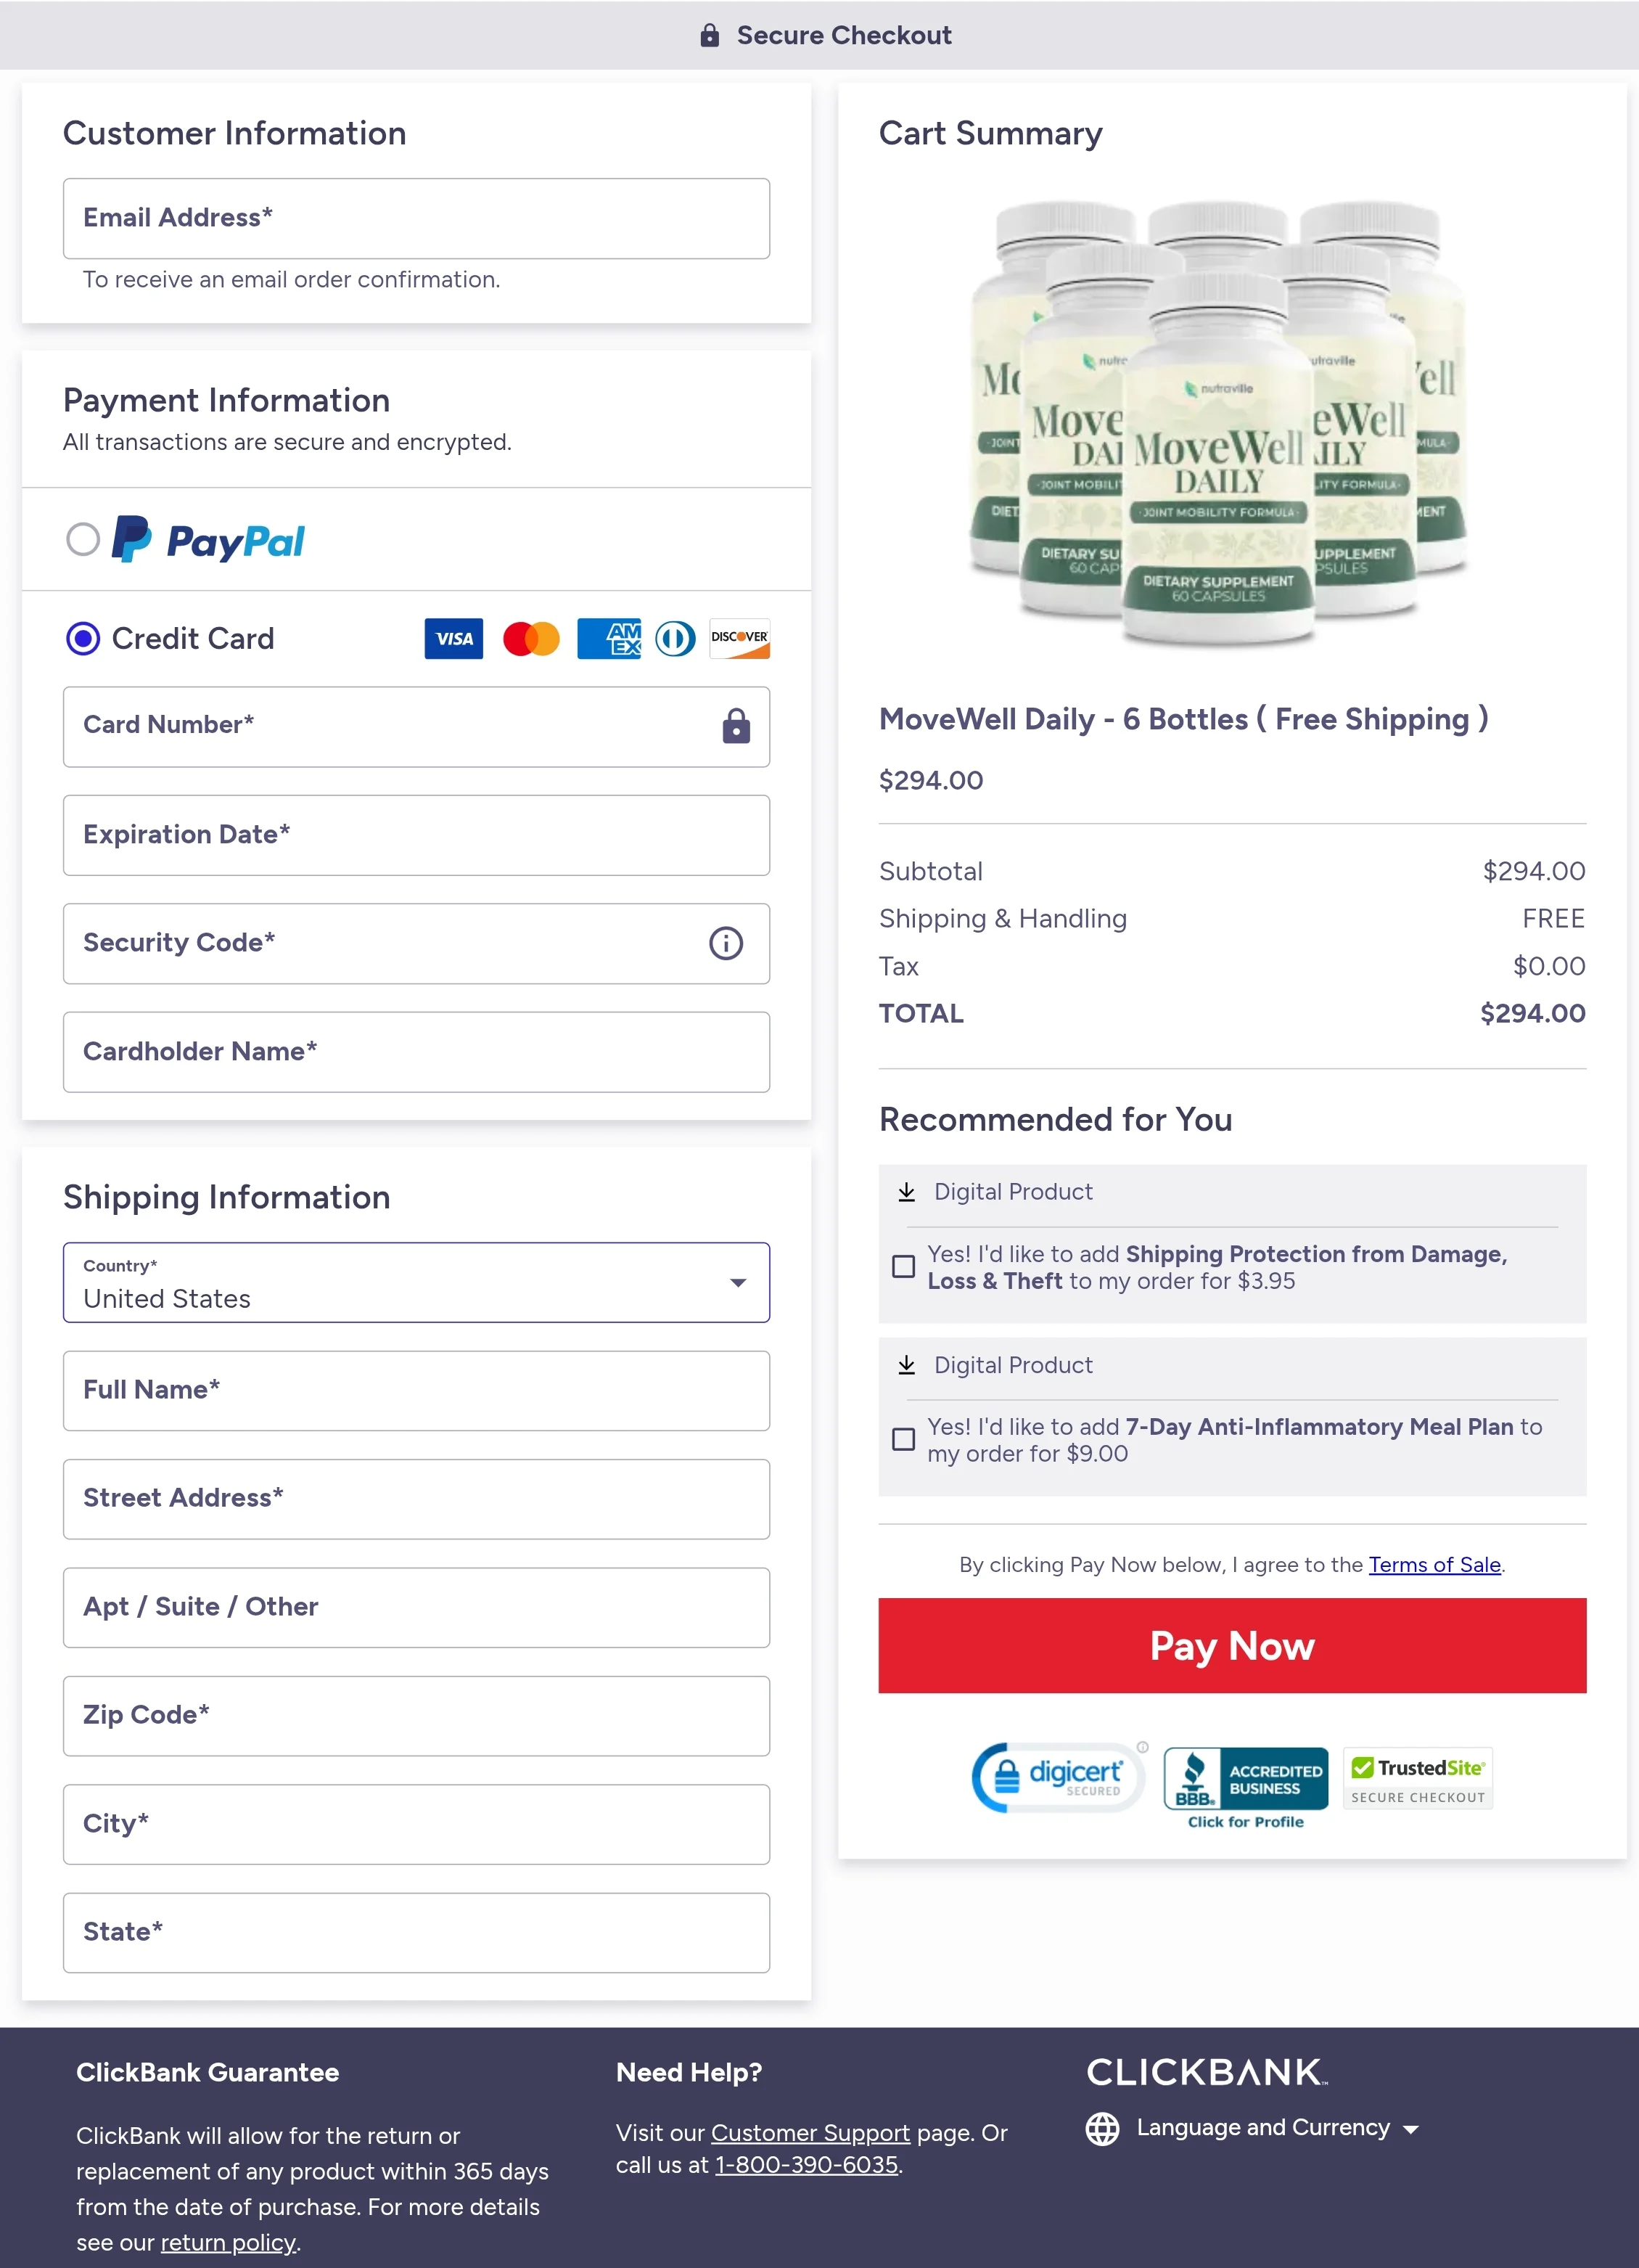Open the Terms of Sale link
Viewport: 1639px width, 2268px height.
(1434, 1564)
